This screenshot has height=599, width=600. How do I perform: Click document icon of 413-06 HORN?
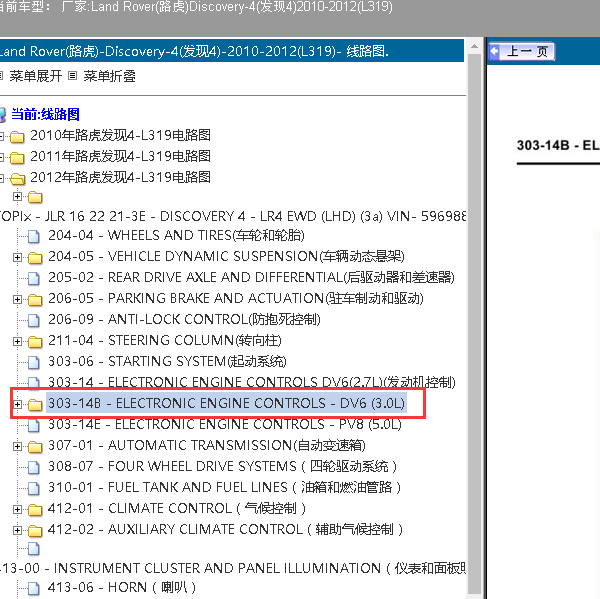click(34, 589)
